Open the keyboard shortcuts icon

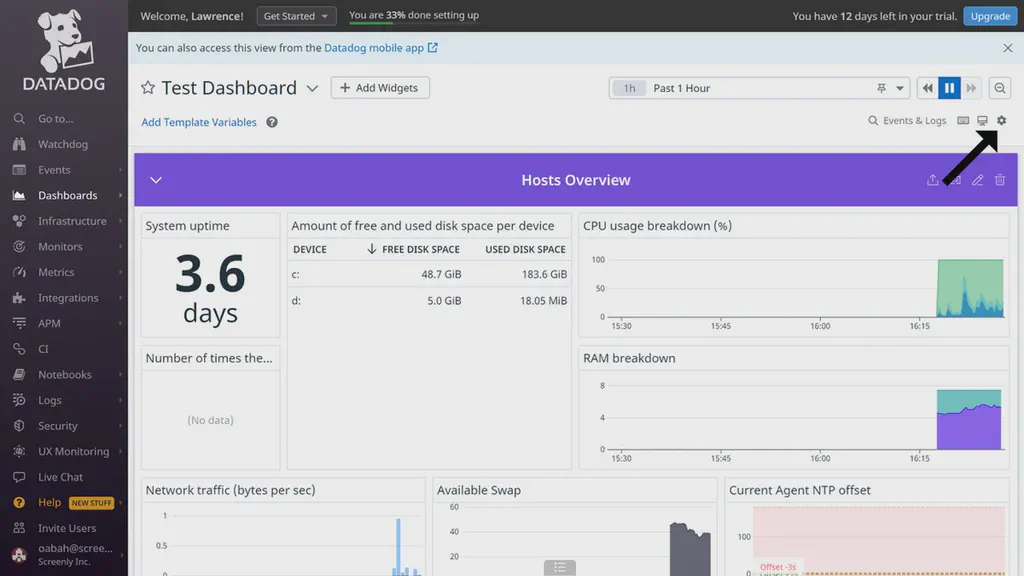pyautogui.click(x=961, y=120)
